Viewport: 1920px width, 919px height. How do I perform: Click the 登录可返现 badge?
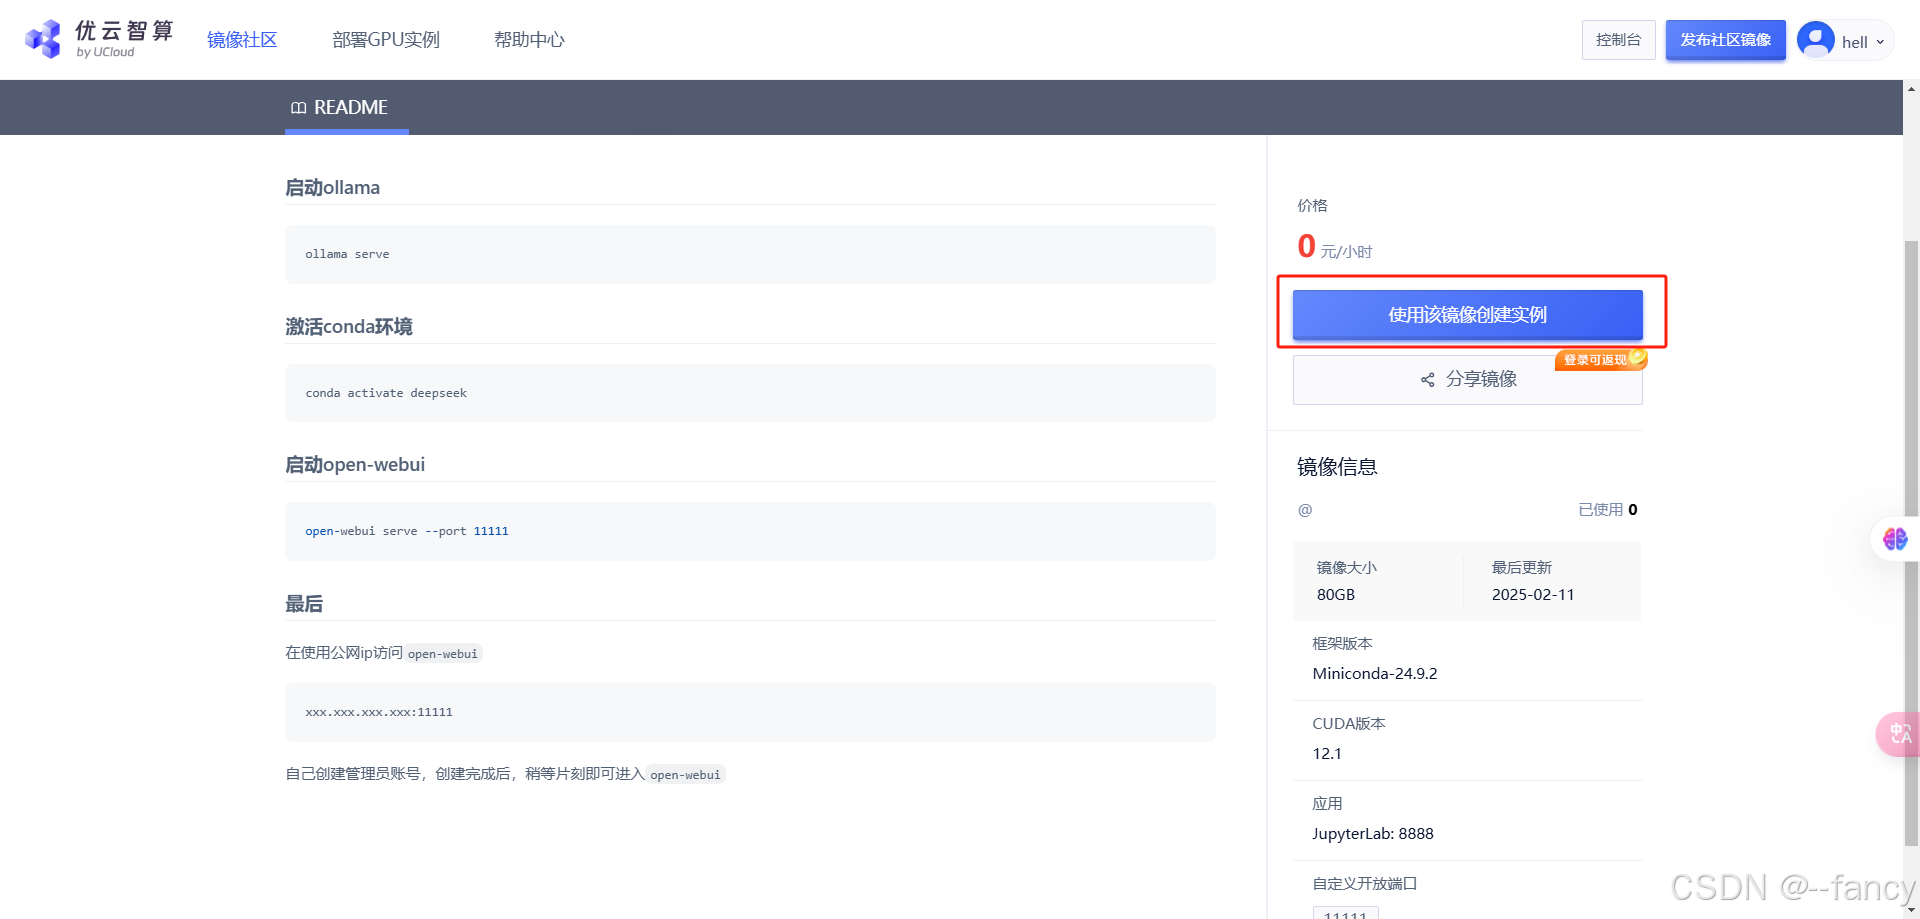(1600, 360)
